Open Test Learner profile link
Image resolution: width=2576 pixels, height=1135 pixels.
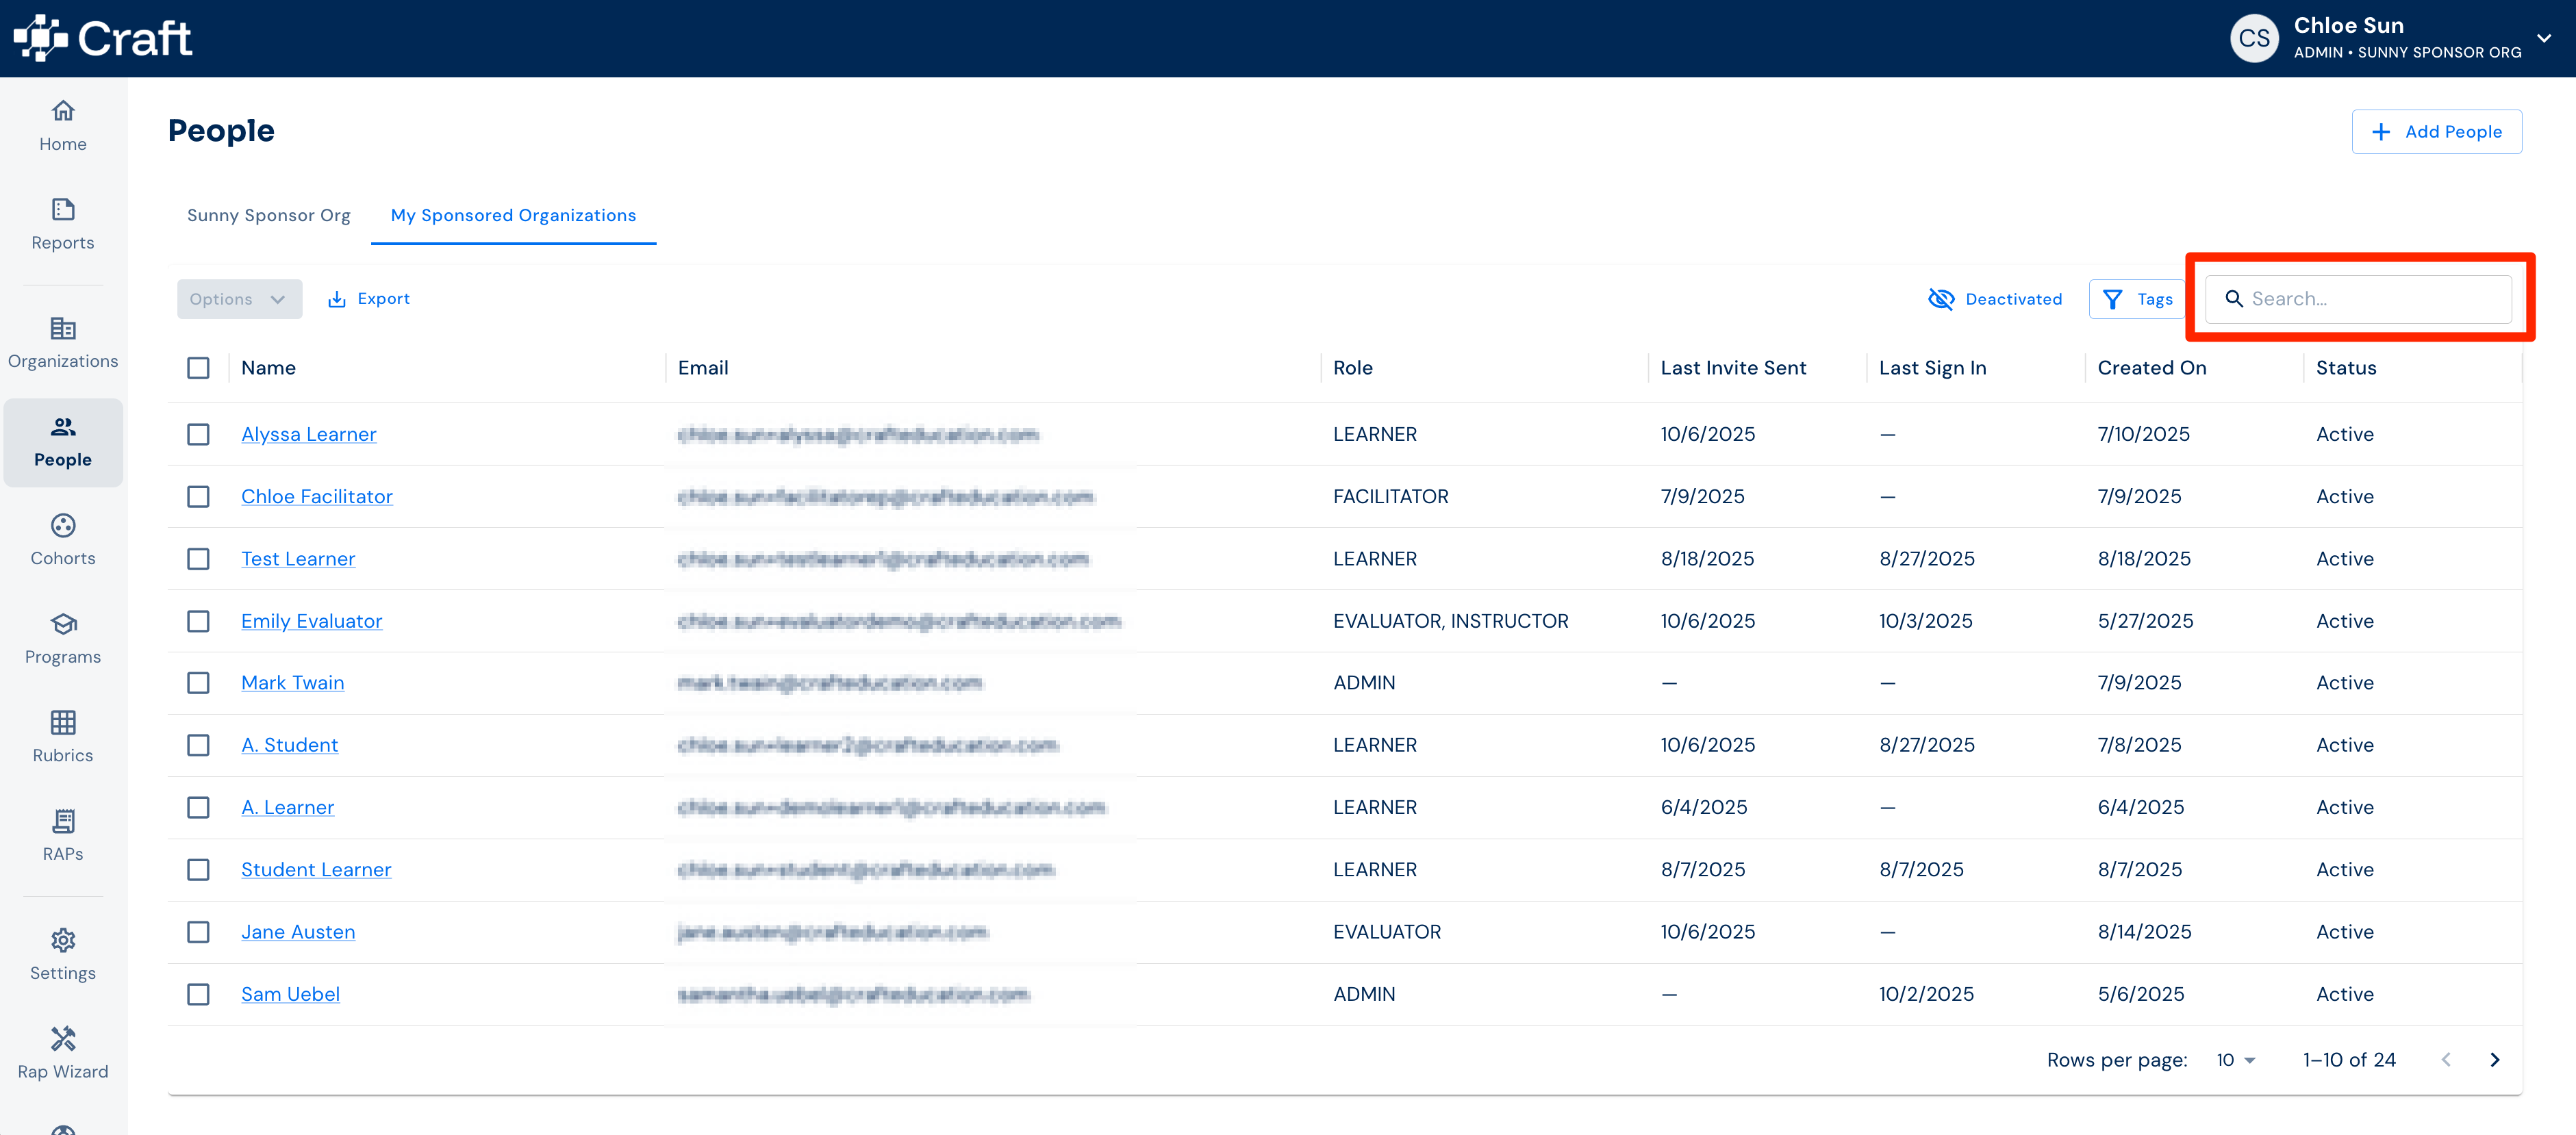298,559
